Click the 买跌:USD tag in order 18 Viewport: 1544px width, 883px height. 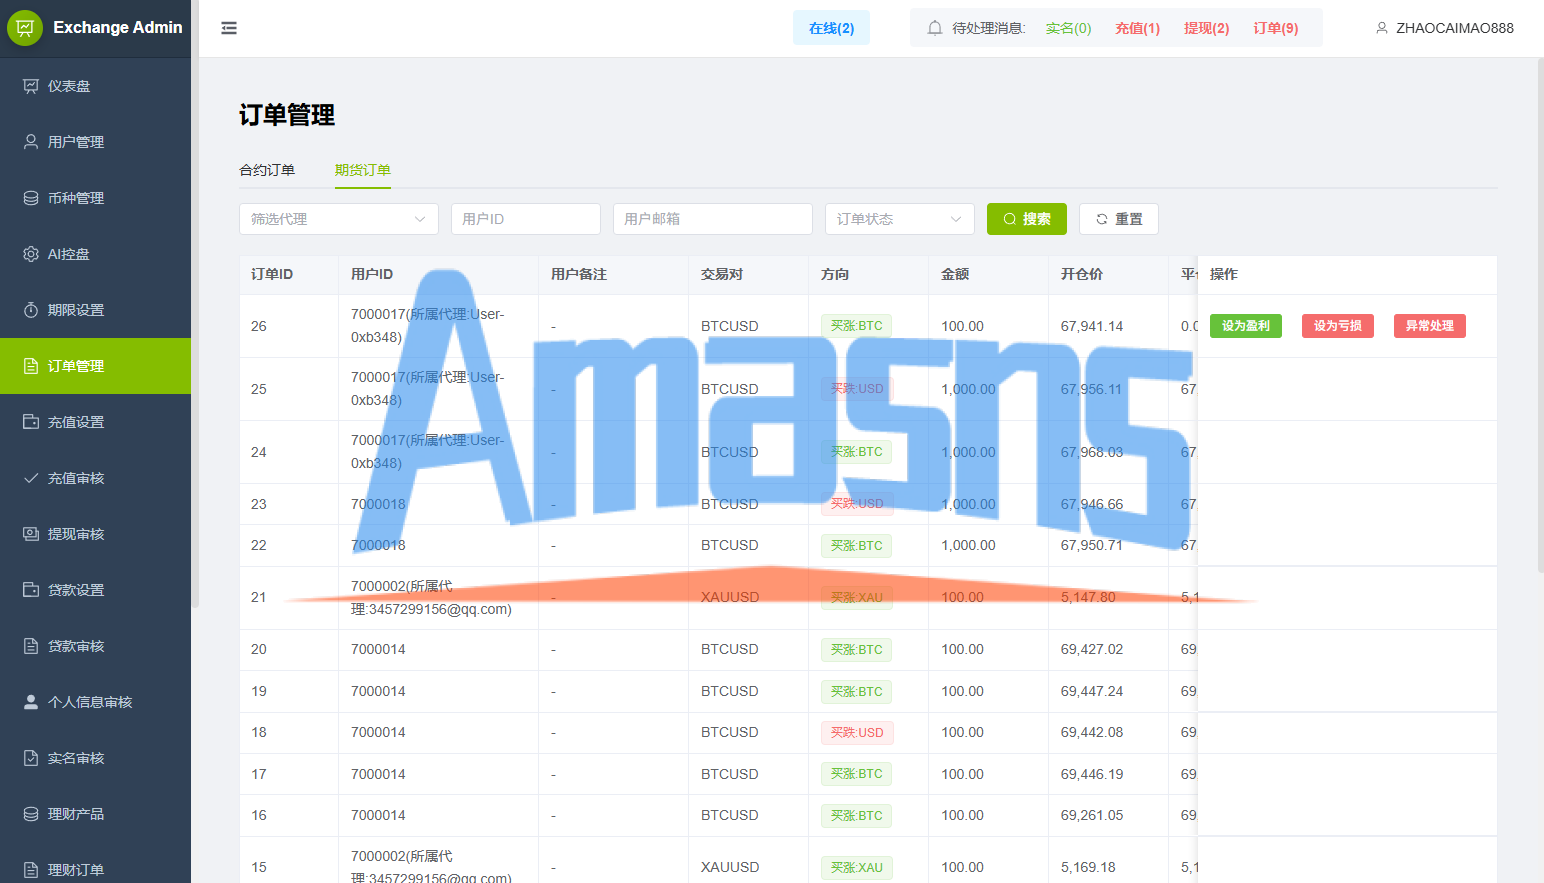857,733
